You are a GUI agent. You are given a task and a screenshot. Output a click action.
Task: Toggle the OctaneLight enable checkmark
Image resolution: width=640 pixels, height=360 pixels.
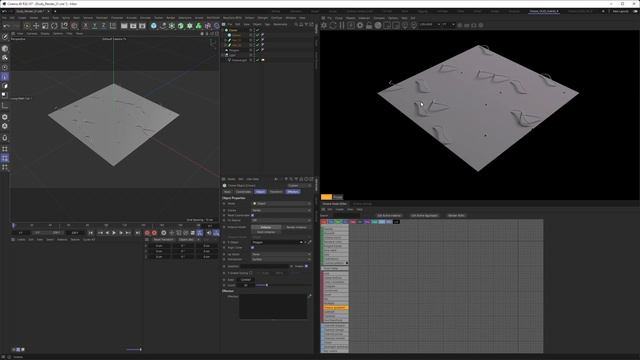pos(258,60)
